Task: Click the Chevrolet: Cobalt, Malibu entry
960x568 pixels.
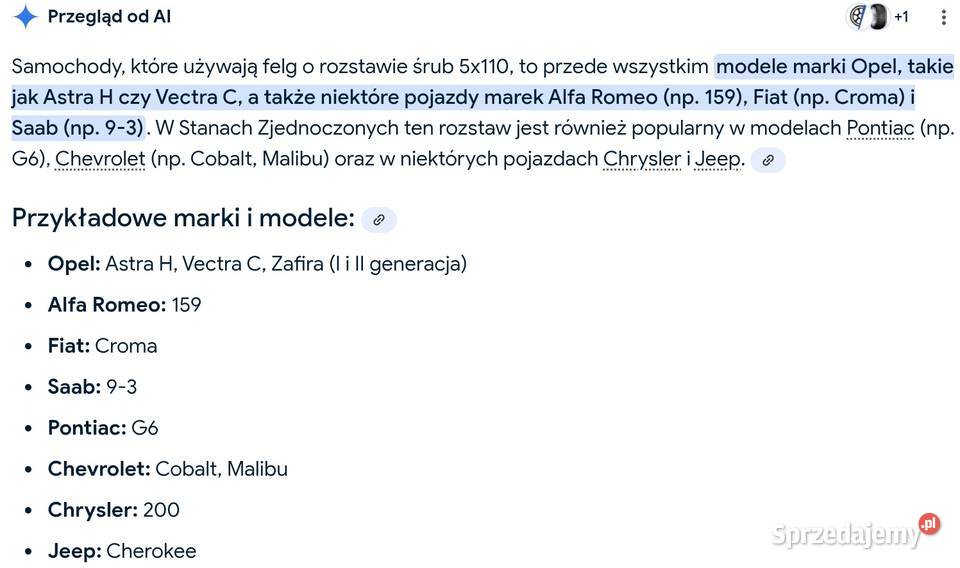Action: [168, 469]
